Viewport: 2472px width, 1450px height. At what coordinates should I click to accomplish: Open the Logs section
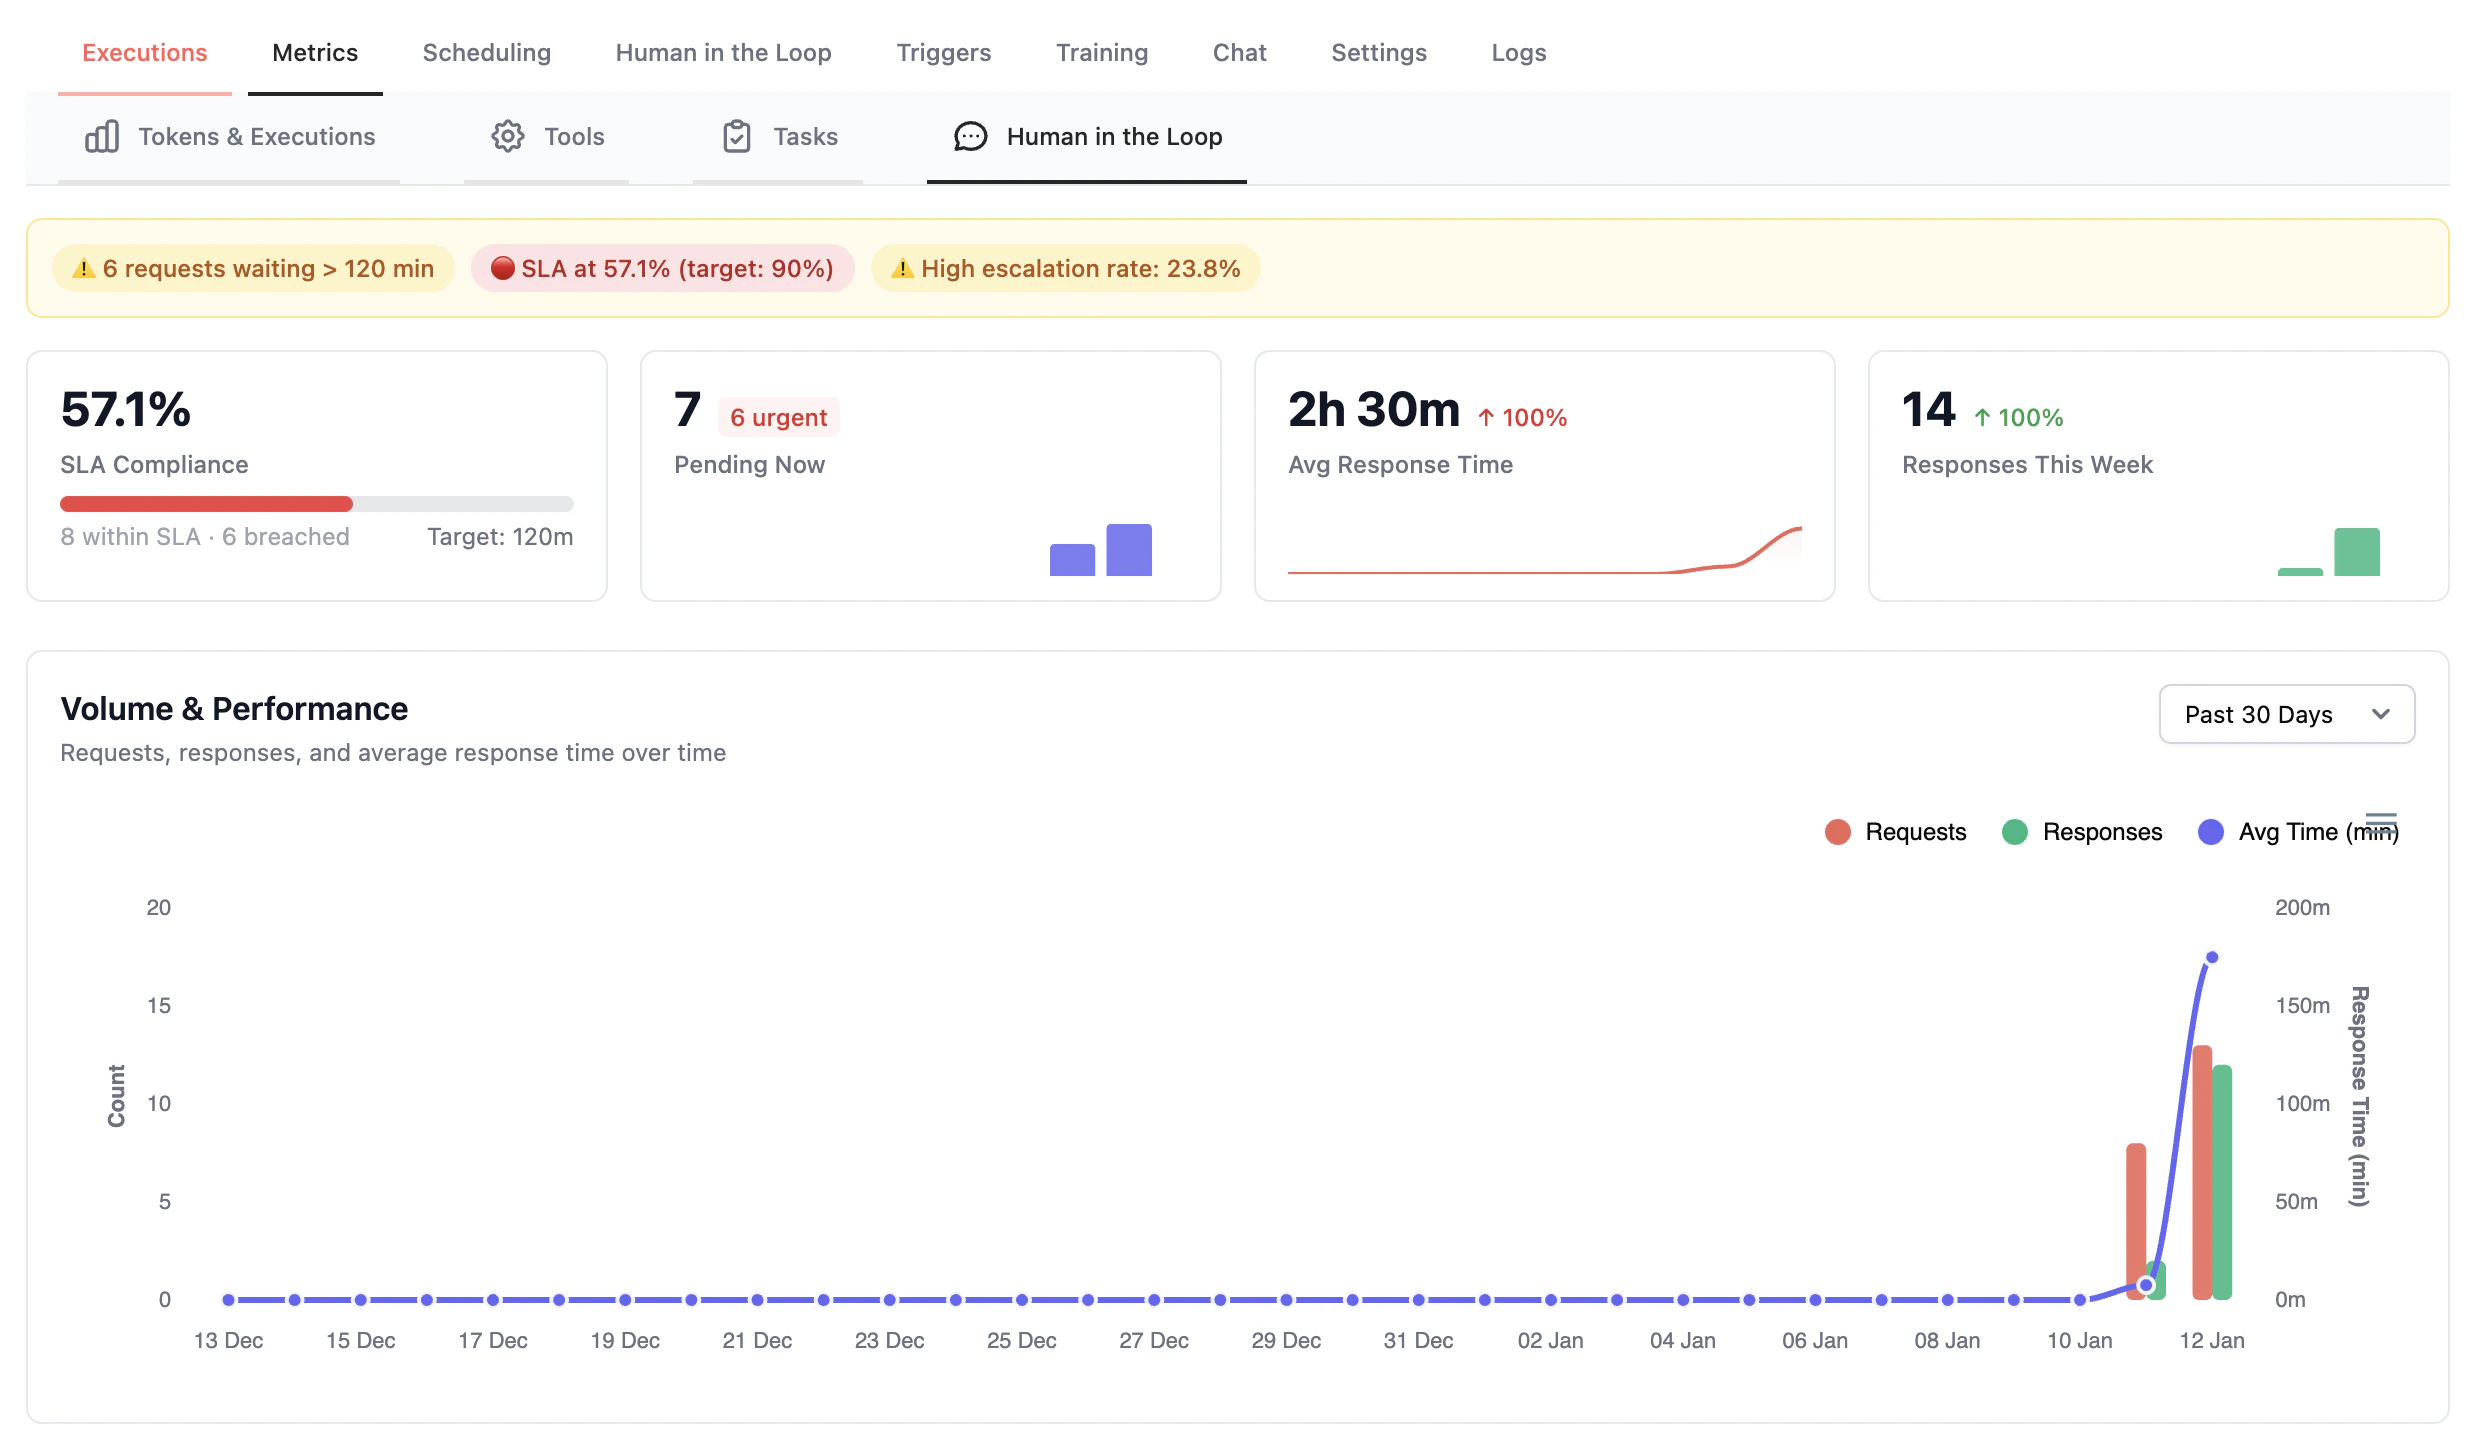point(1518,52)
